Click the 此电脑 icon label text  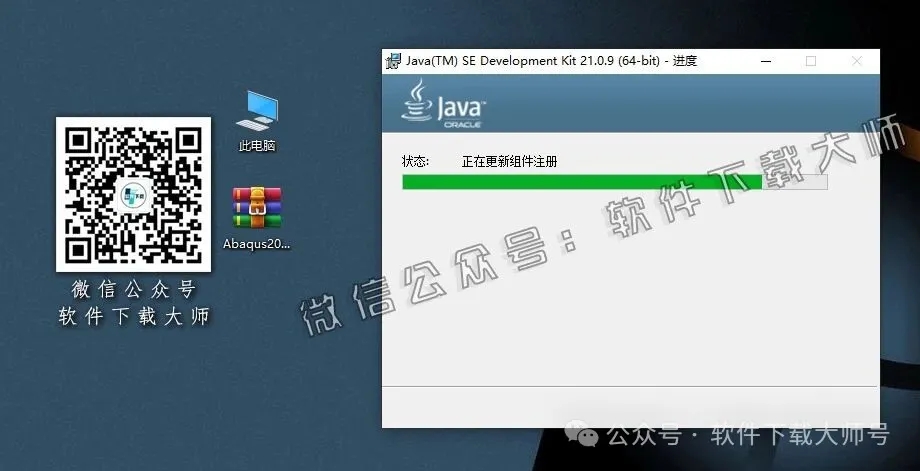click(257, 145)
